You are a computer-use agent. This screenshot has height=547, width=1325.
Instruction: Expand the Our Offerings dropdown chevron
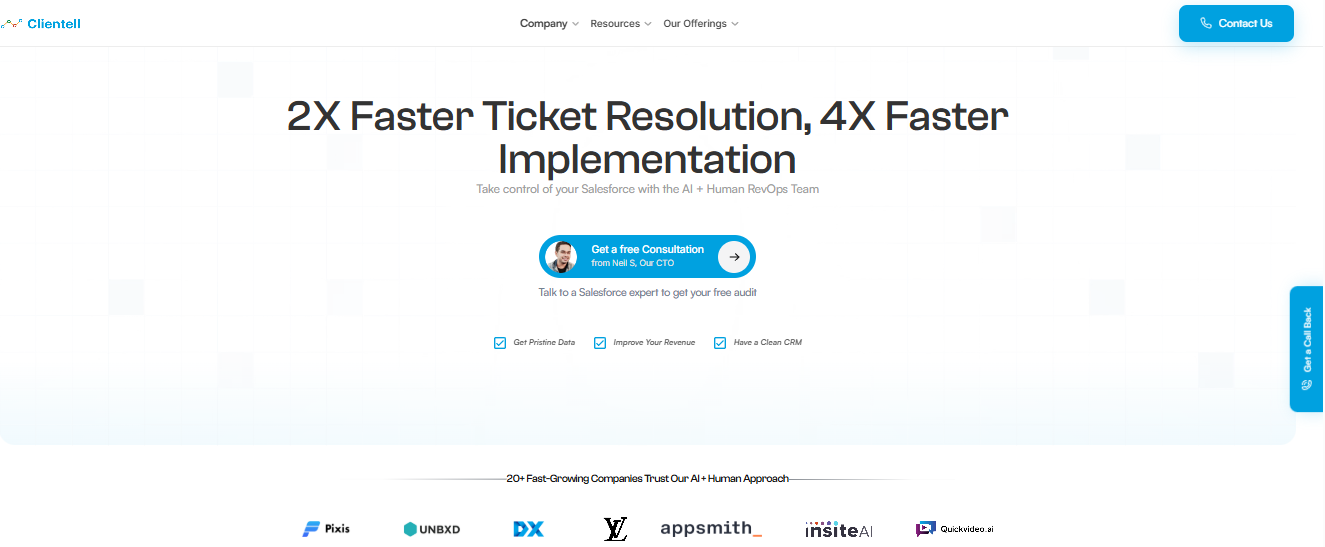pos(735,24)
